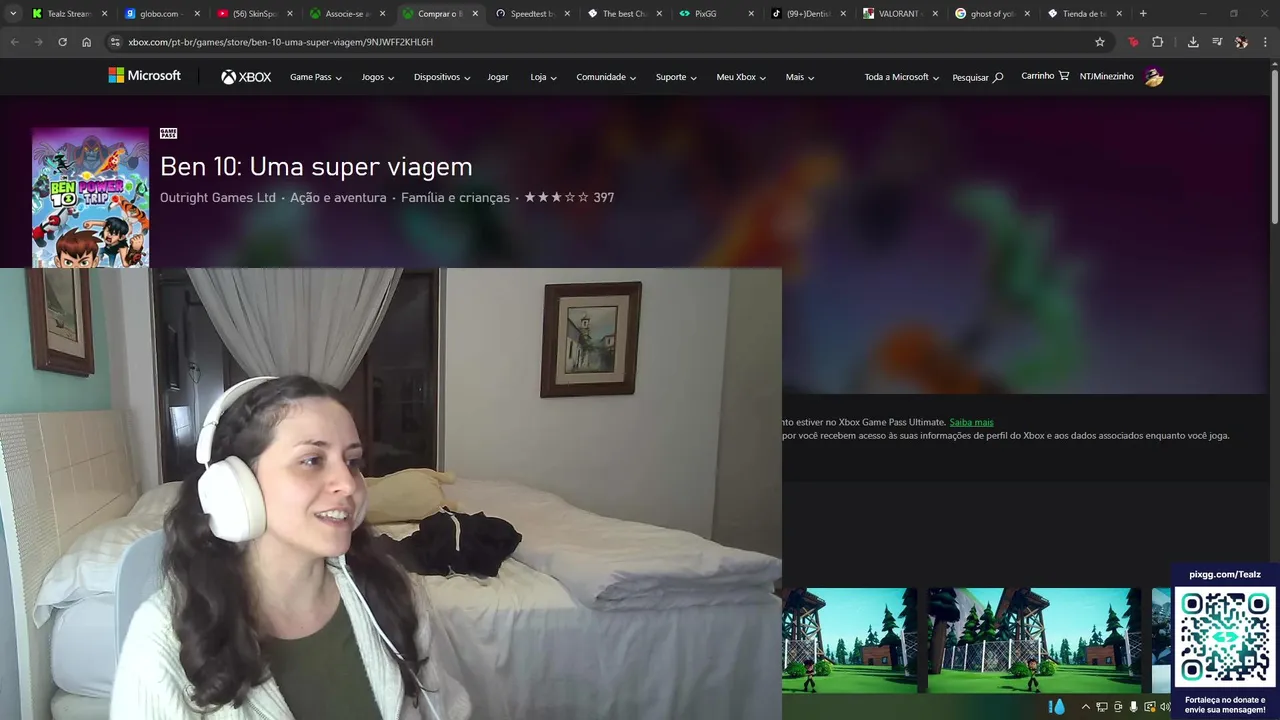Image resolution: width=1280 pixels, height=720 pixels.
Task: Open the Microsoft logo homepage link
Action: click(144, 76)
